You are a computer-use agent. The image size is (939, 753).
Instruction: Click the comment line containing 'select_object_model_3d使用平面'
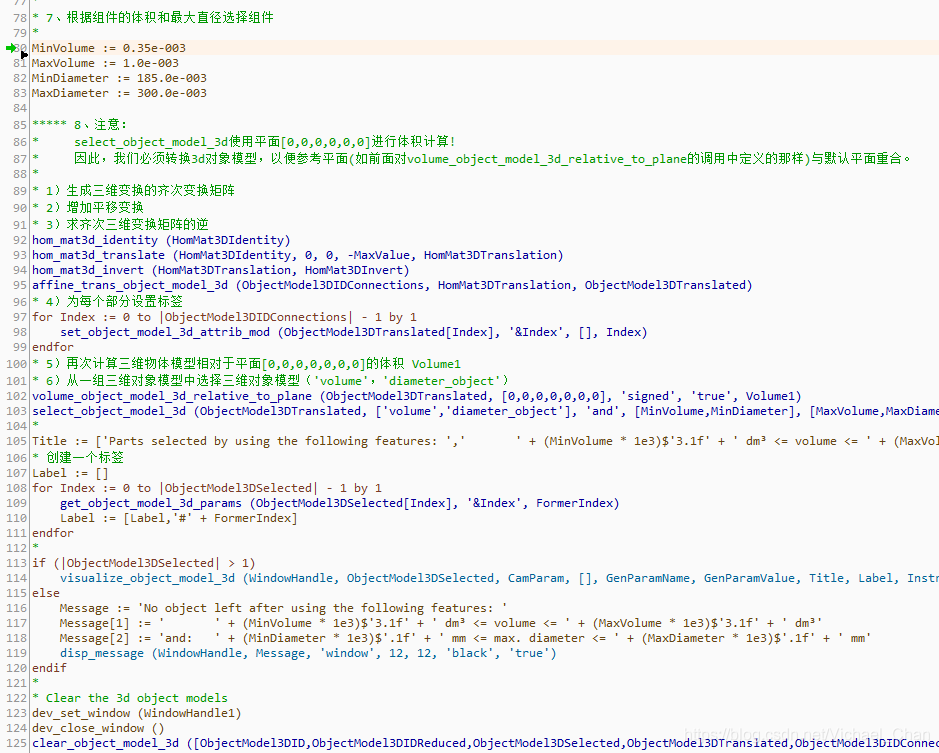(244, 141)
